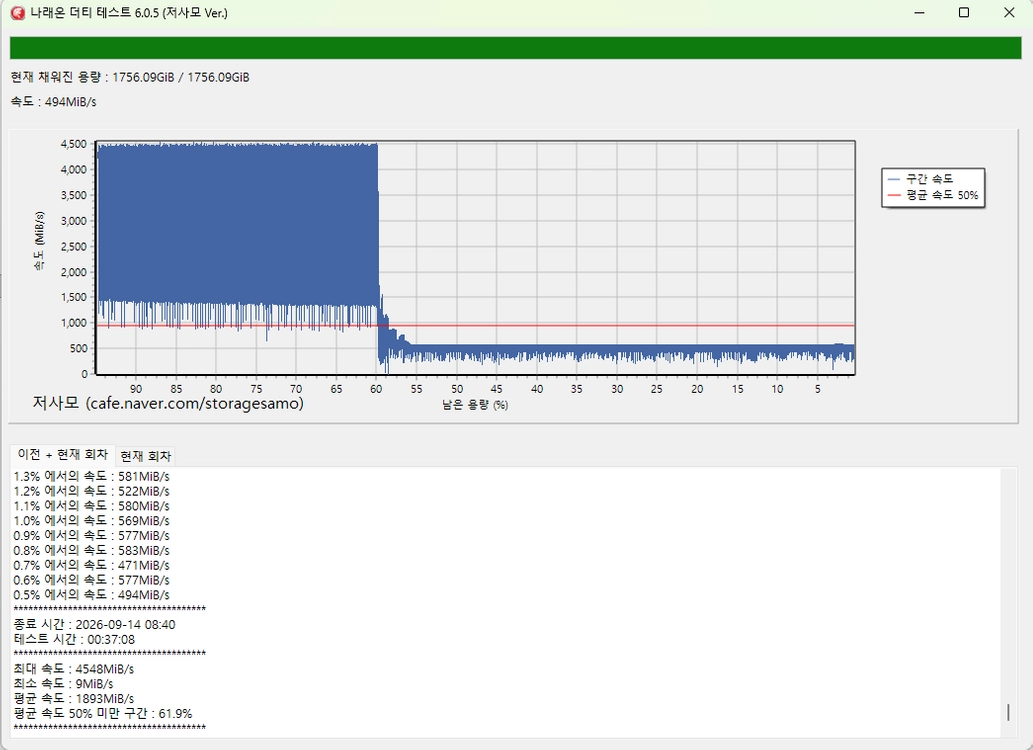The height and width of the screenshot is (750, 1033).
Task: Switch to the 현재 회차 tab
Action: (146, 456)
